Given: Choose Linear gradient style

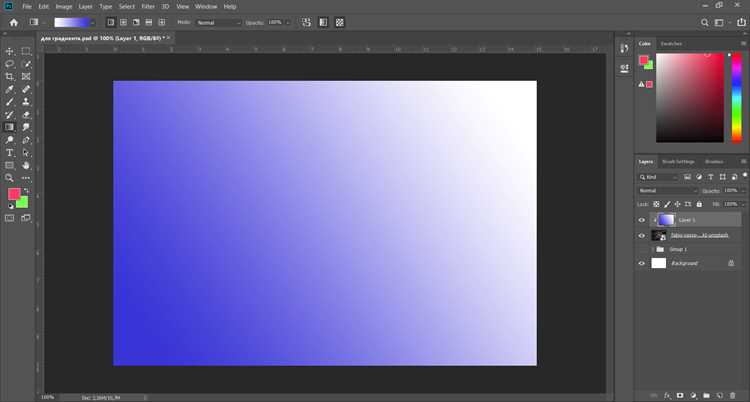Looking at the screenshot, I should pyautogui.click(x=111, y=22).
